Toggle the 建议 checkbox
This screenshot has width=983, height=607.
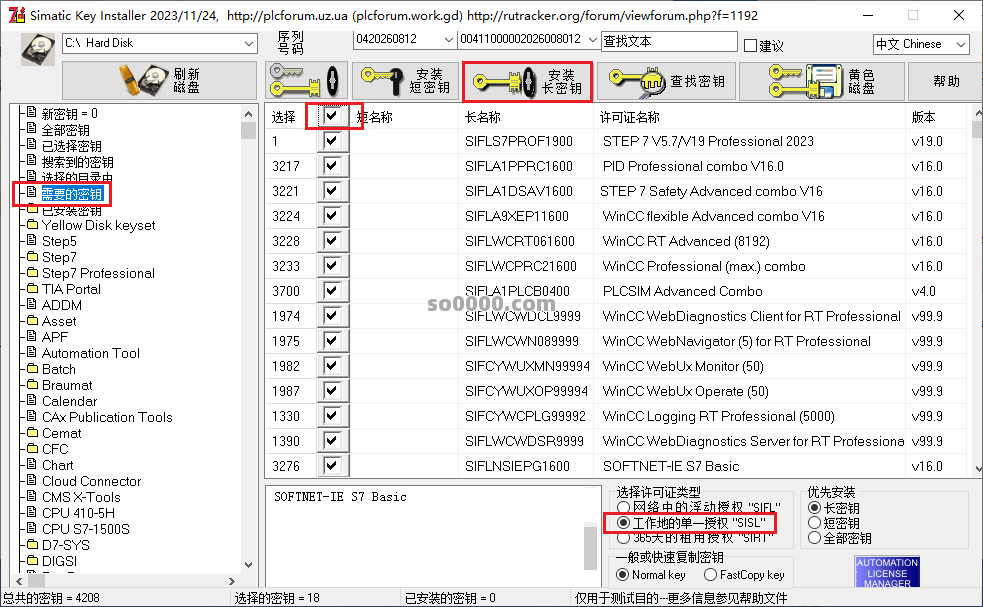pyautogui.click(x=750, y=45)
